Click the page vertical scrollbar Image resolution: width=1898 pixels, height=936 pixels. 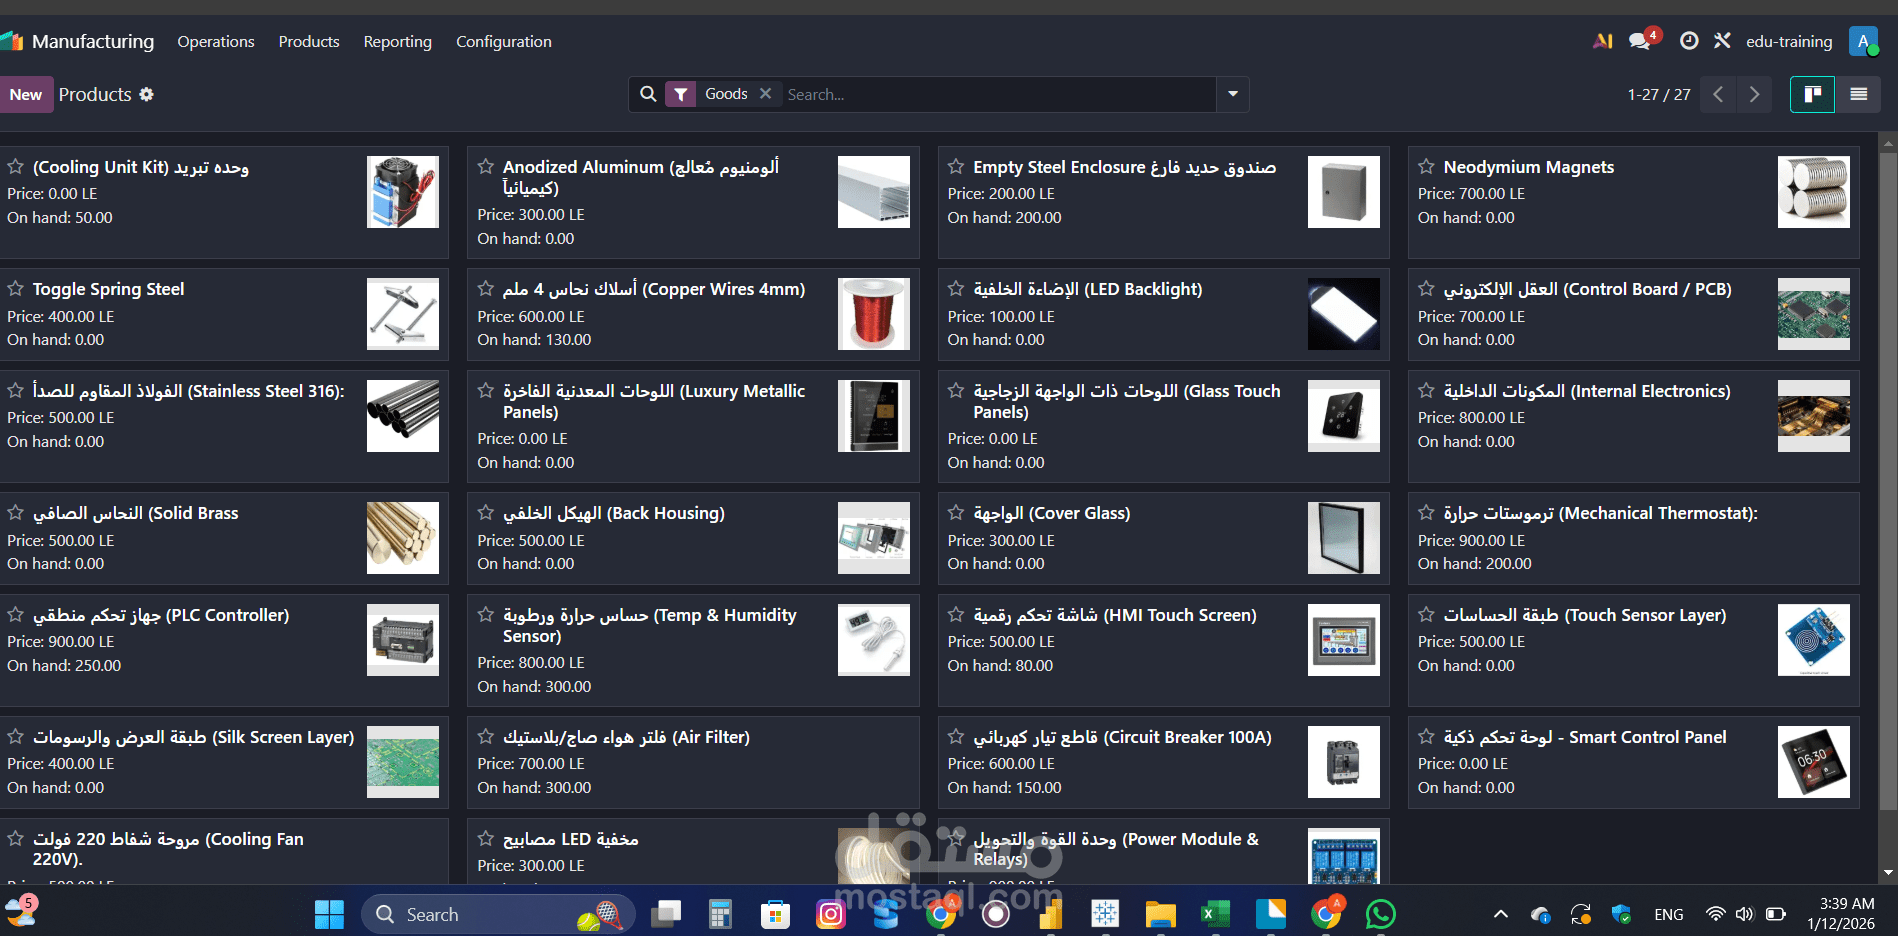(1888, 480)
